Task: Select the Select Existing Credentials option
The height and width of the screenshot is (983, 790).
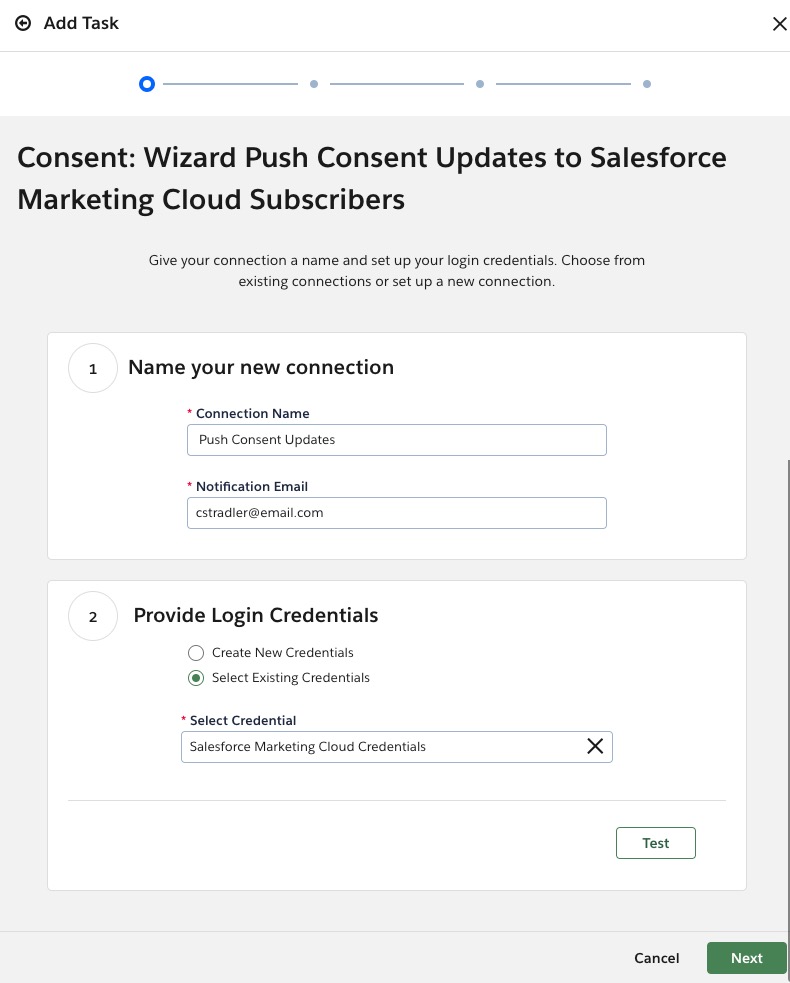Action: tap(196, 677)
